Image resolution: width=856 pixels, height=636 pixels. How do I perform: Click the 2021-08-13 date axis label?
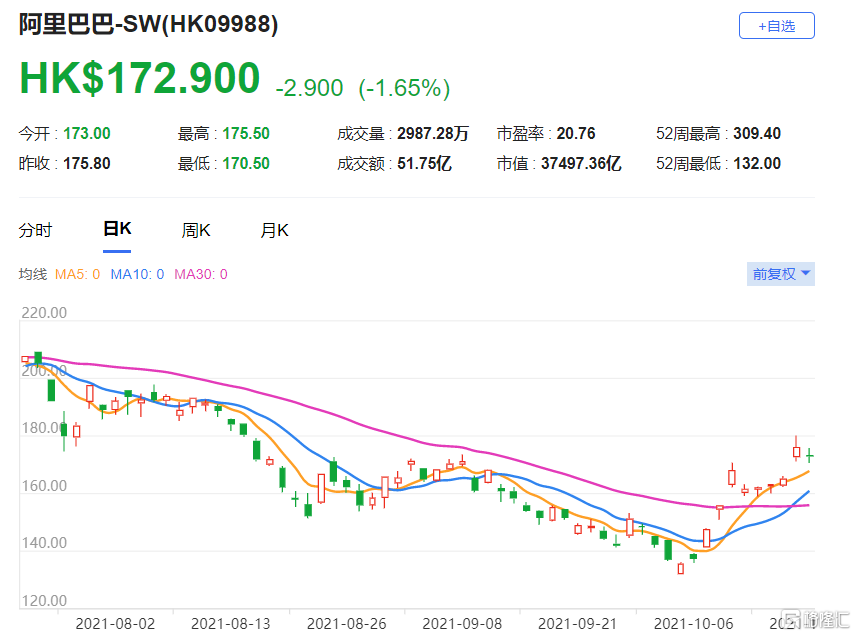point(231,623)
